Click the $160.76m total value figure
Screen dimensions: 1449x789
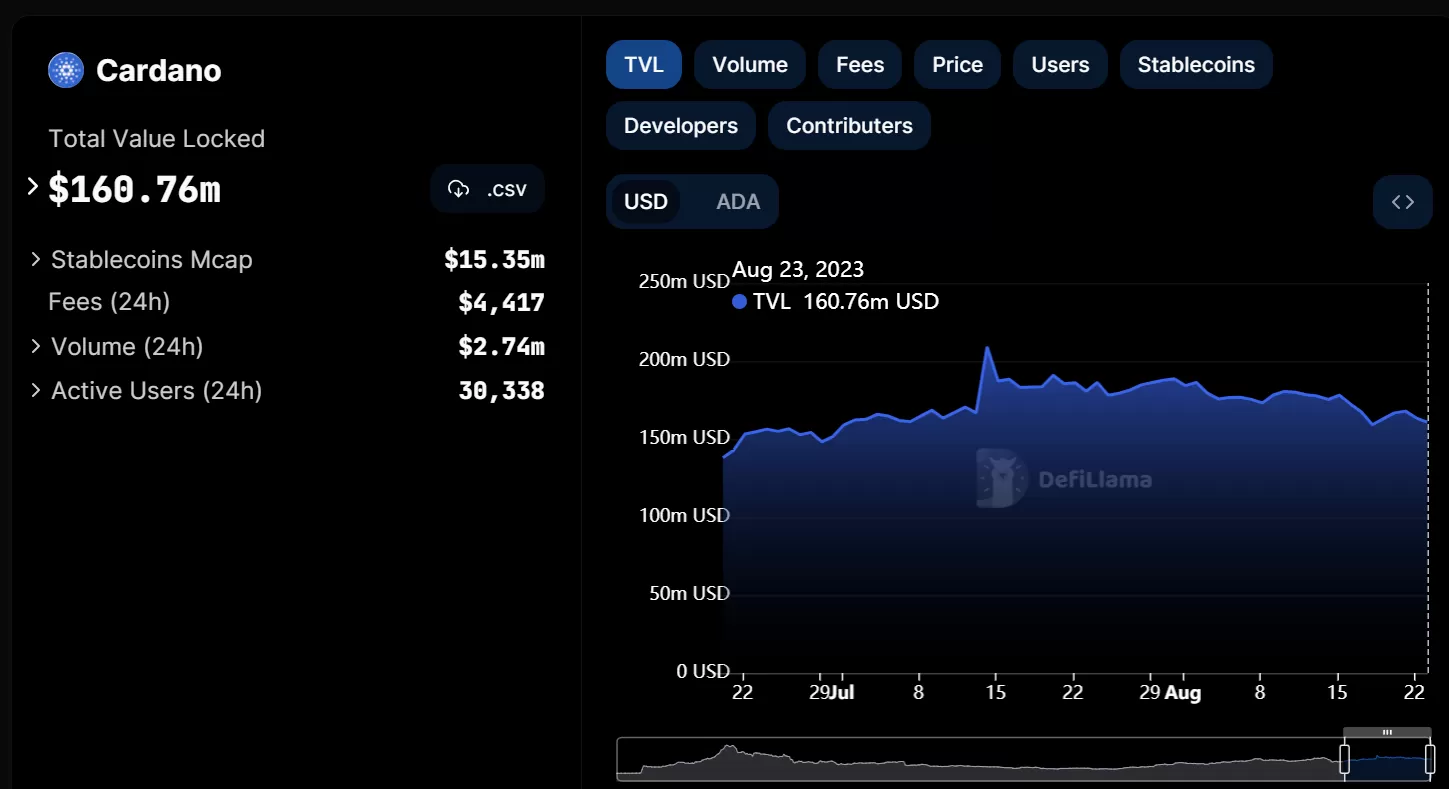(134, 188)
